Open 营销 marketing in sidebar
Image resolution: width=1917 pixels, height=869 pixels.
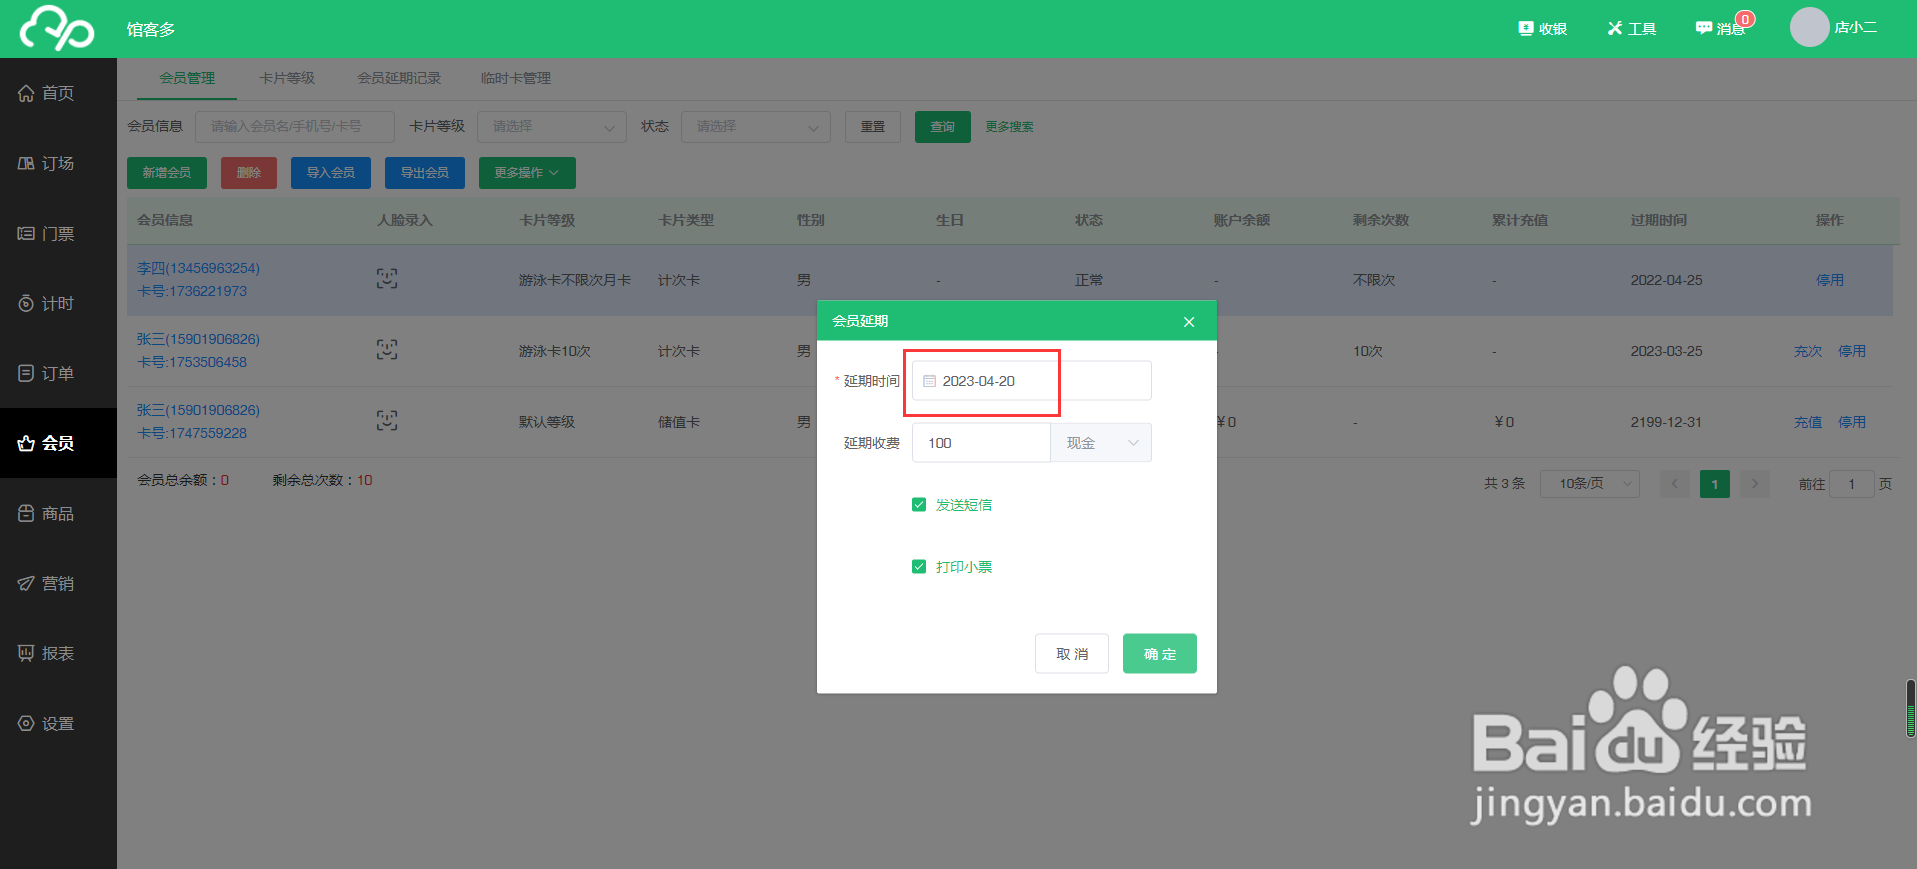(58, 583)
